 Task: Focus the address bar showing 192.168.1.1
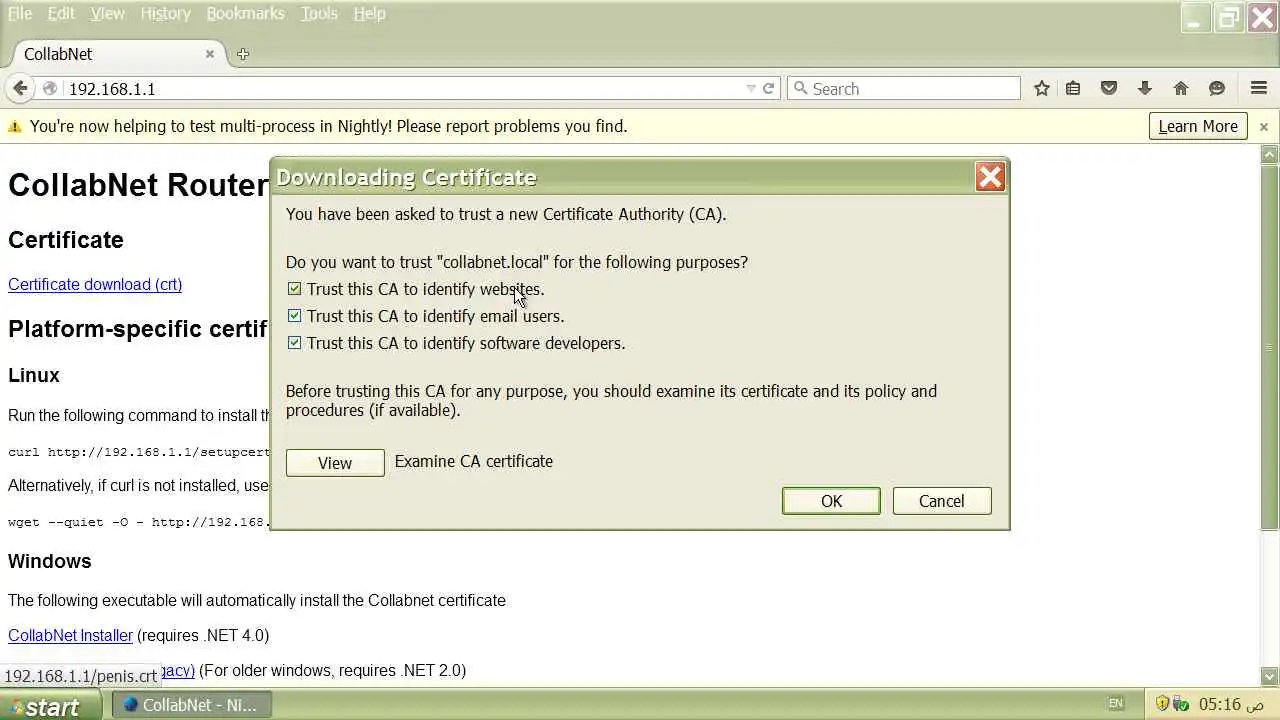point(400,89)
